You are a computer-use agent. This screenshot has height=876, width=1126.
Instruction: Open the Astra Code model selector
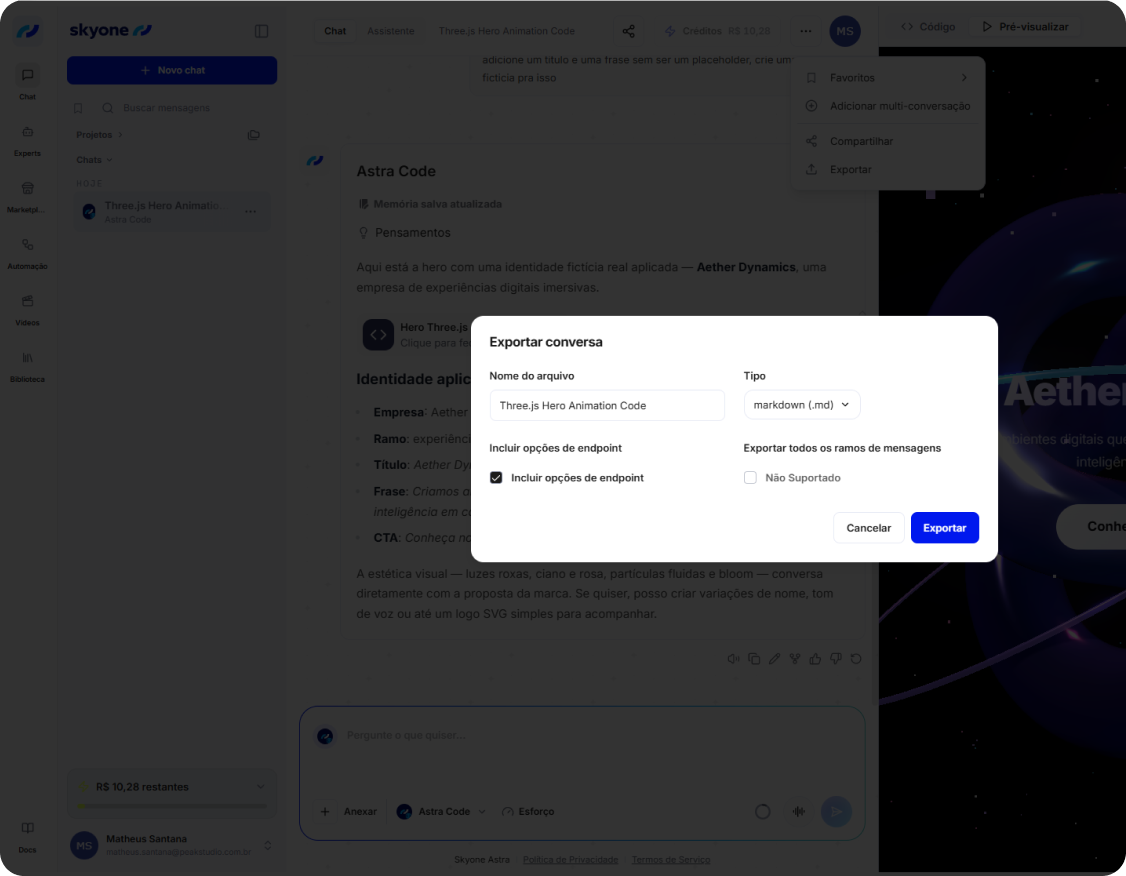pos(442,811)
